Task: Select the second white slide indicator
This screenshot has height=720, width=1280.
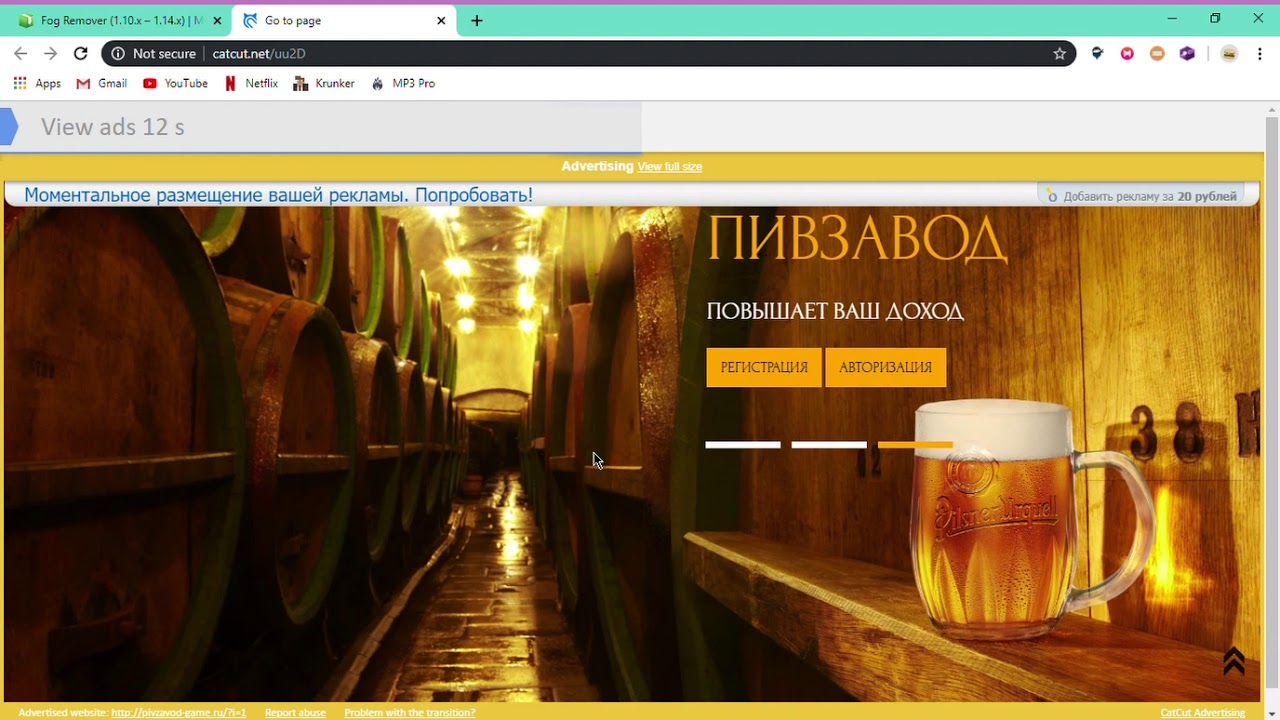Action: coord(829,445)
